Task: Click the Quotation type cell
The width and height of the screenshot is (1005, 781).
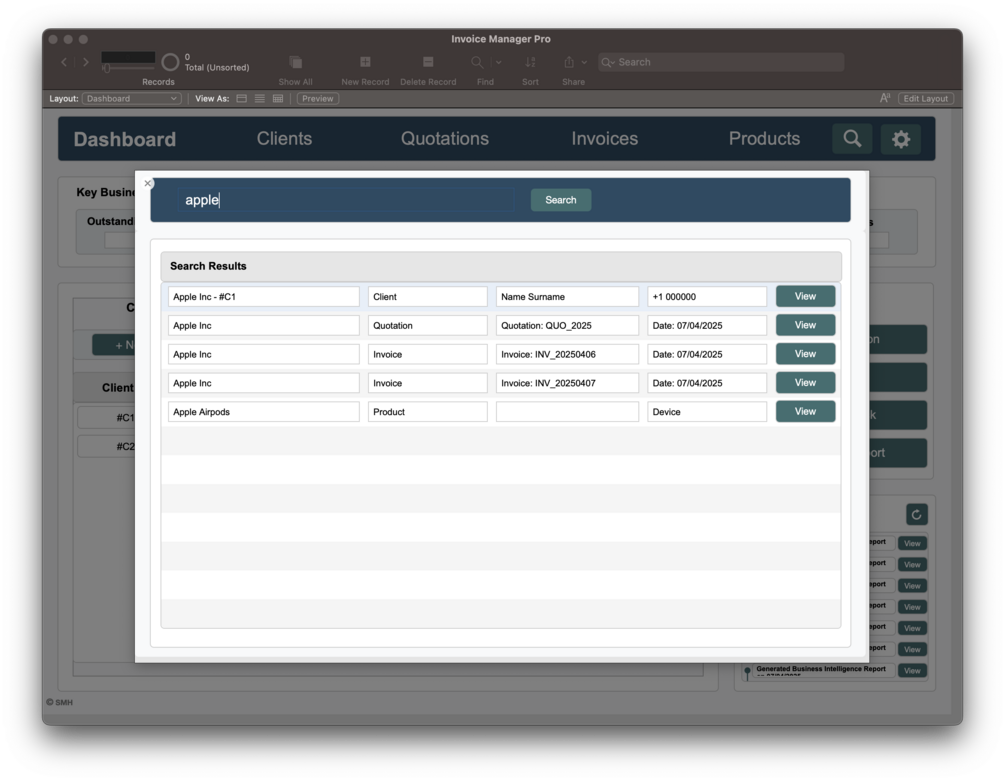Action: (x=428, y=325)
